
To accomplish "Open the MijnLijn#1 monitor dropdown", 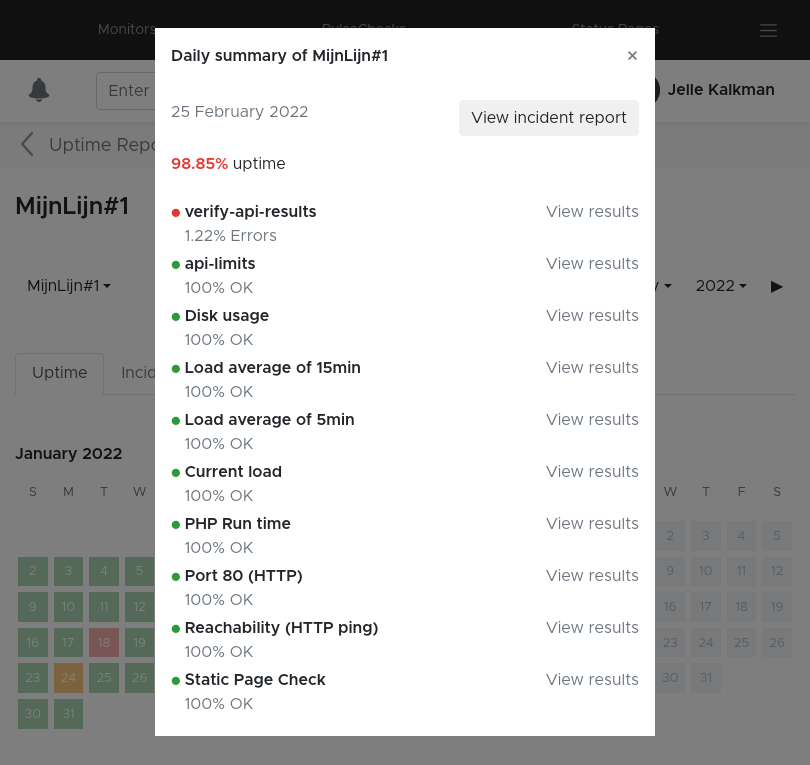I will (68, 286).
